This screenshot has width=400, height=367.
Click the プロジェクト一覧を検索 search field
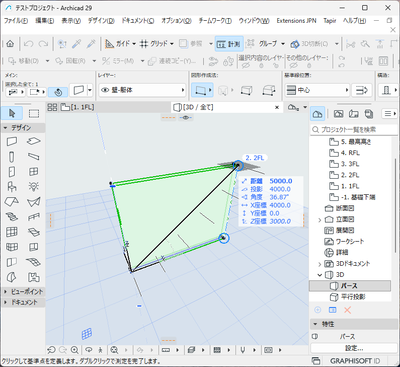354,130
